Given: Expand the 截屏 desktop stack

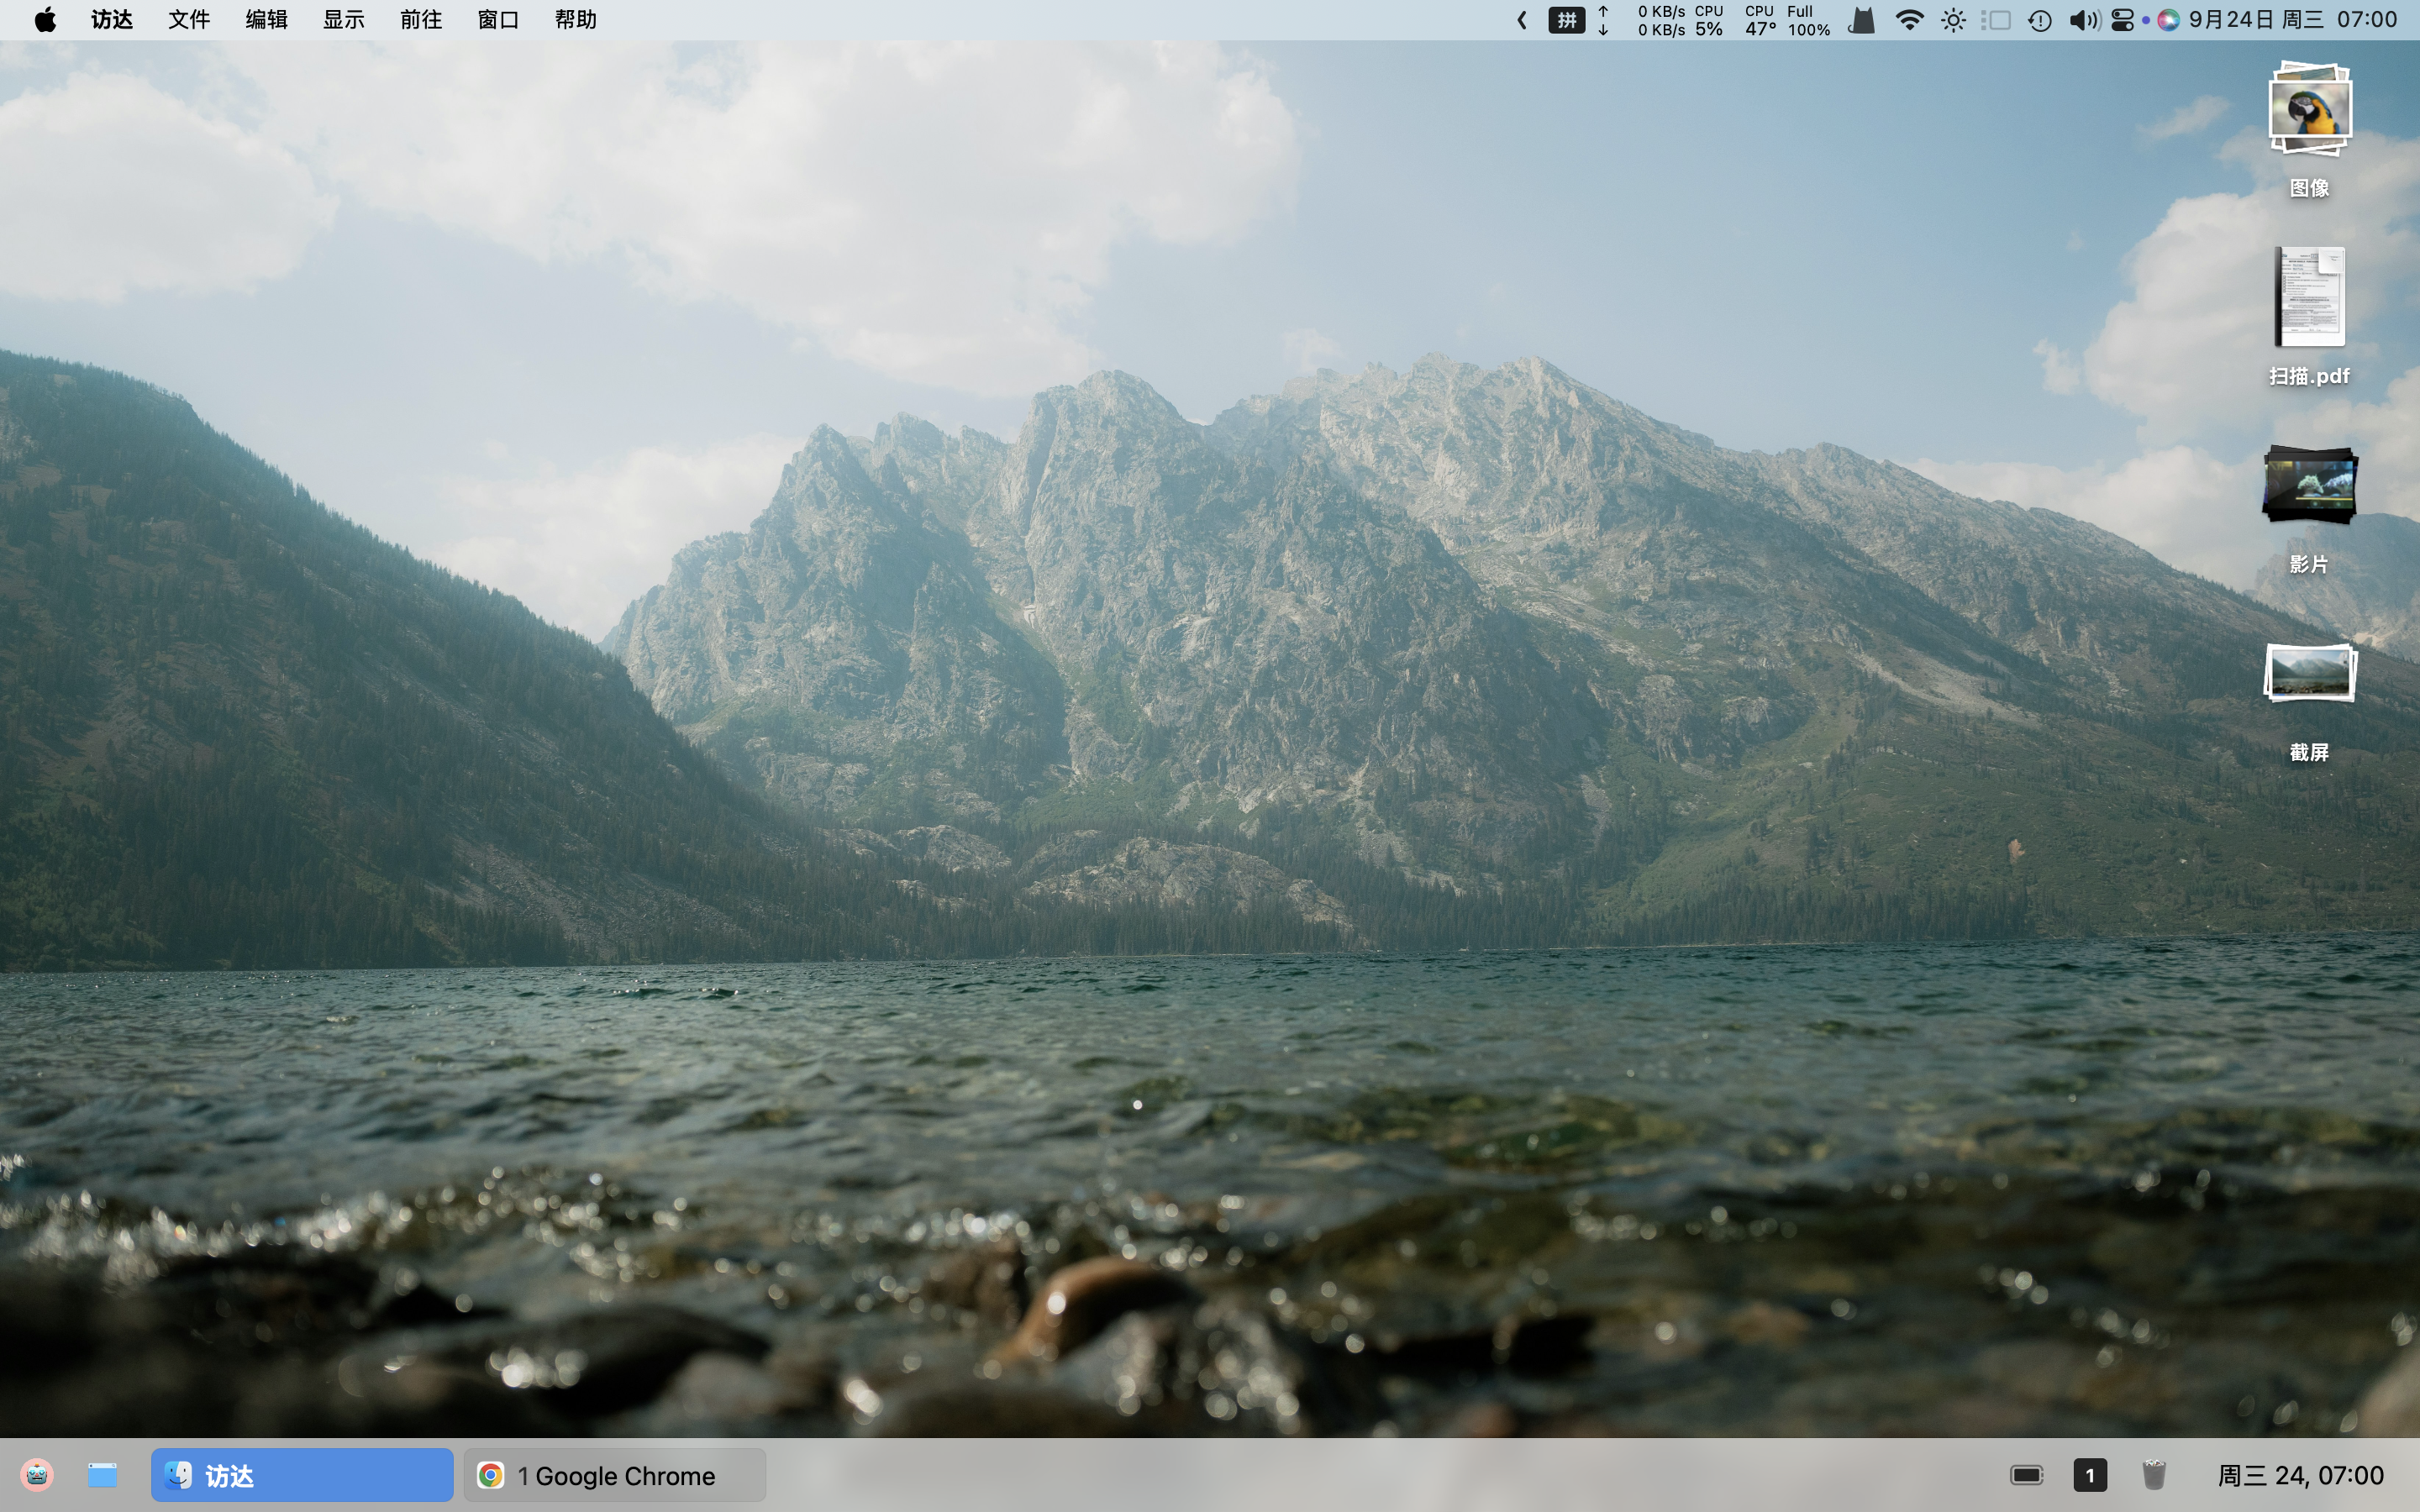Looking at the screenshot, I should pos(2309,673).
